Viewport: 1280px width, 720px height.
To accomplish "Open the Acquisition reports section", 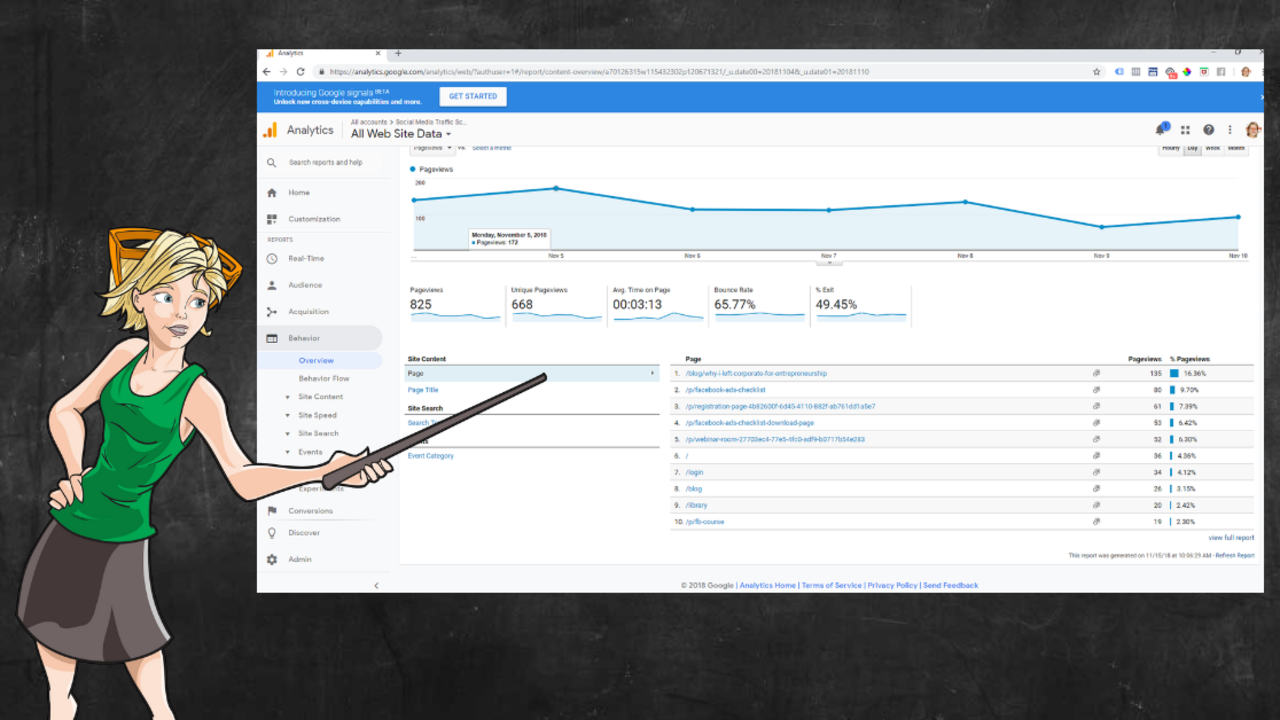I will click(308, 312).
